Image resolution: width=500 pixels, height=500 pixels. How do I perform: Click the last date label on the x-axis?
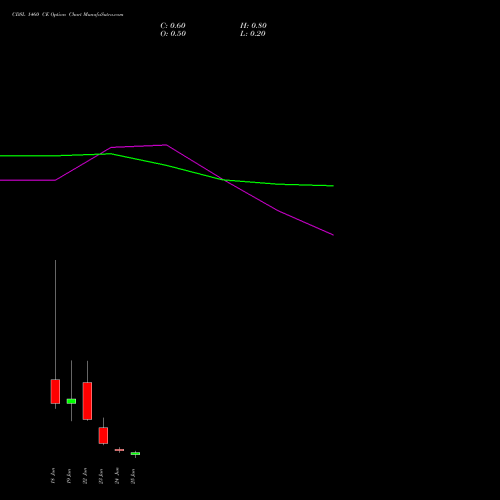(x=133, y=476)
